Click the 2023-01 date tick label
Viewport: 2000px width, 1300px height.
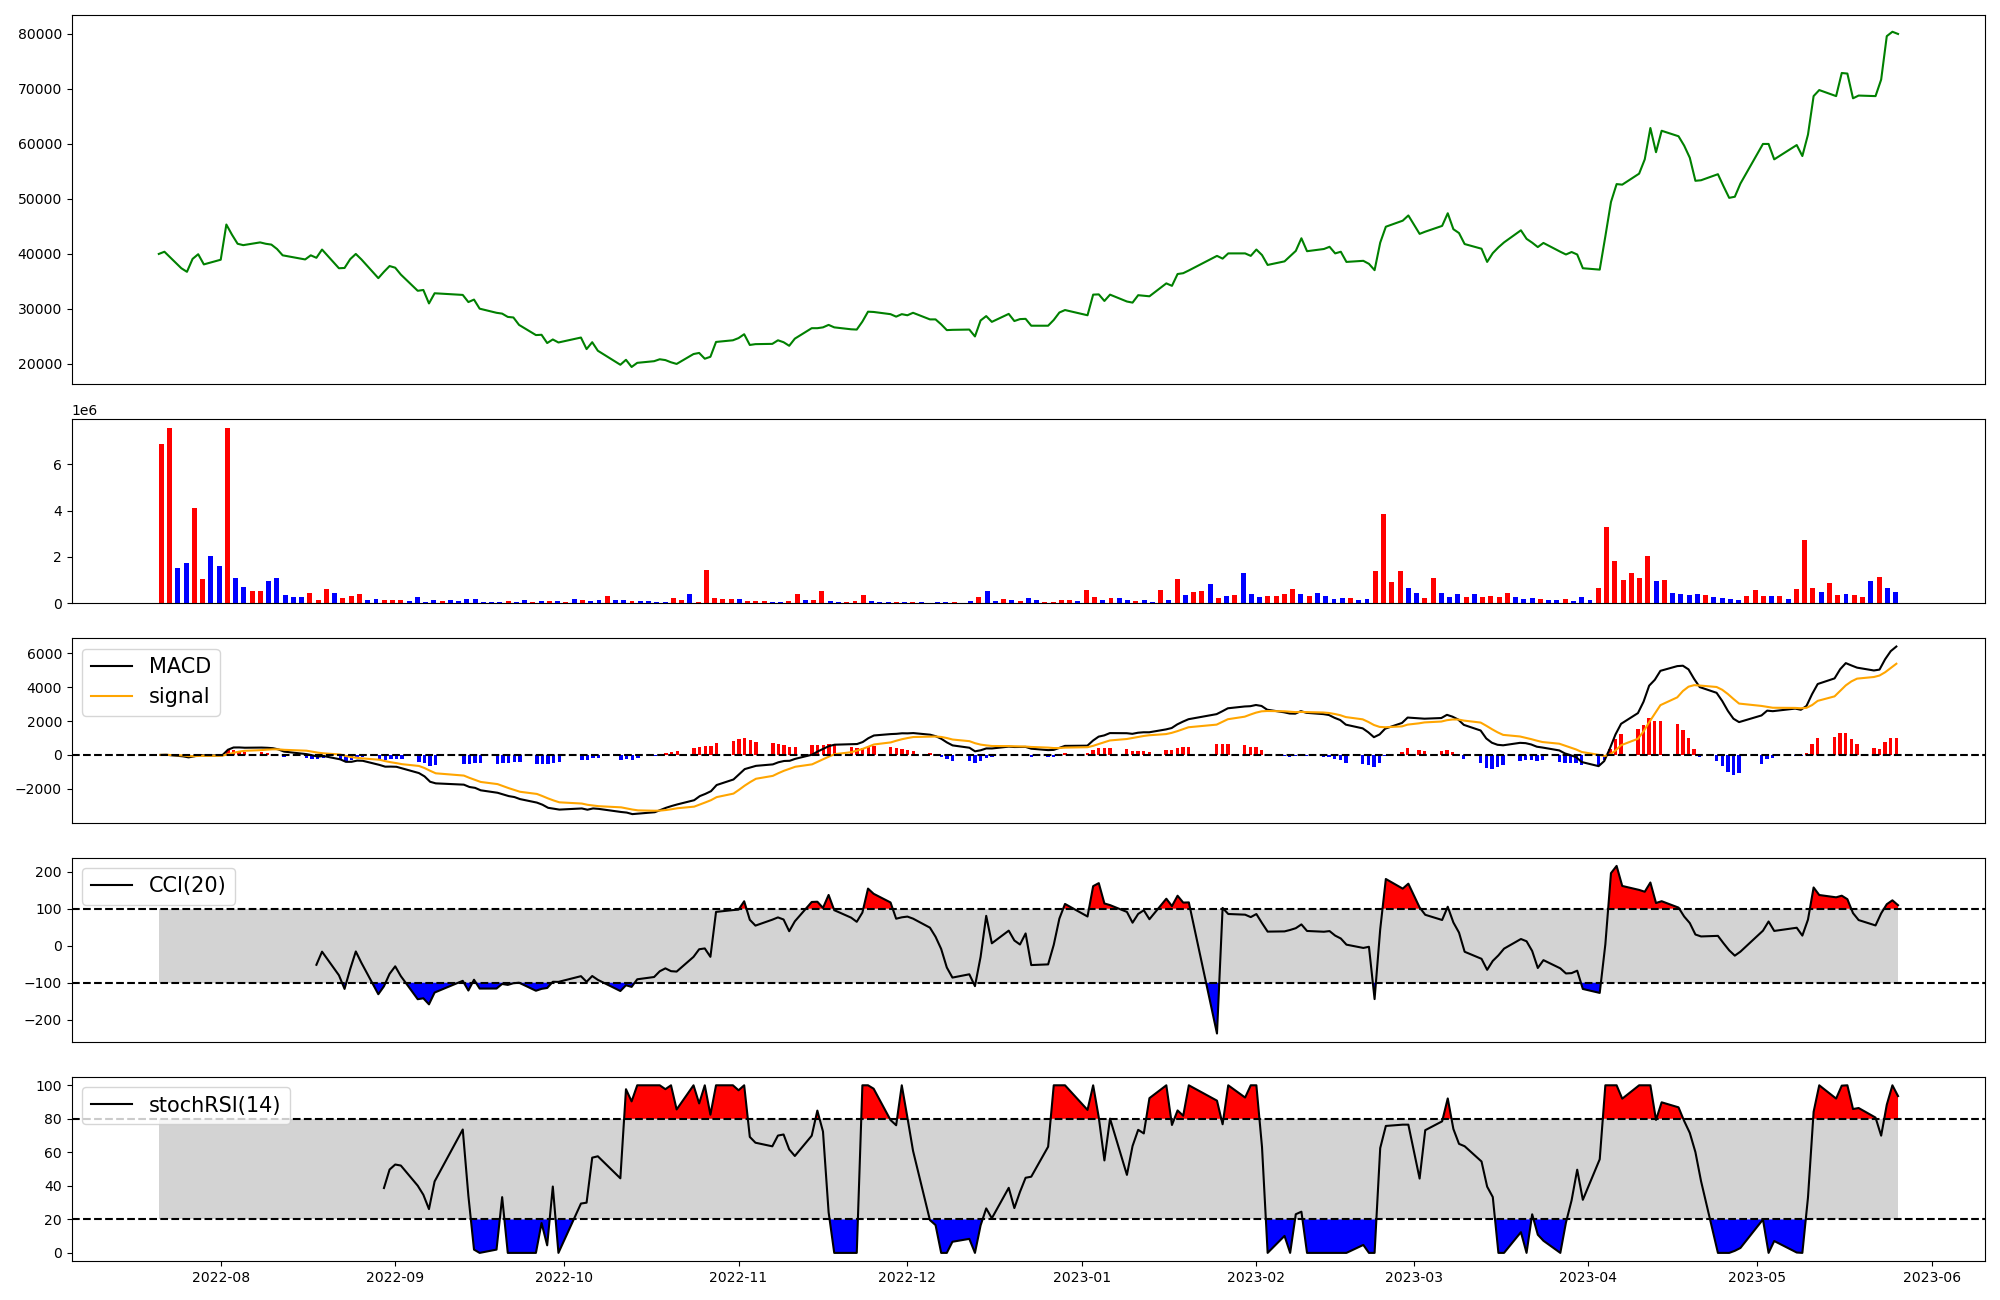(1082, 1276)
